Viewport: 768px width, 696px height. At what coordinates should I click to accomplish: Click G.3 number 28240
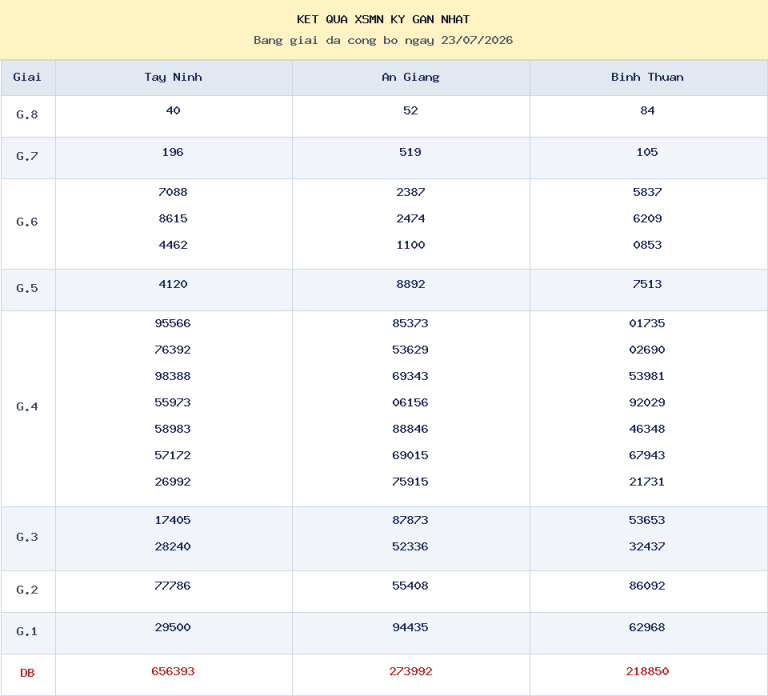172,547
